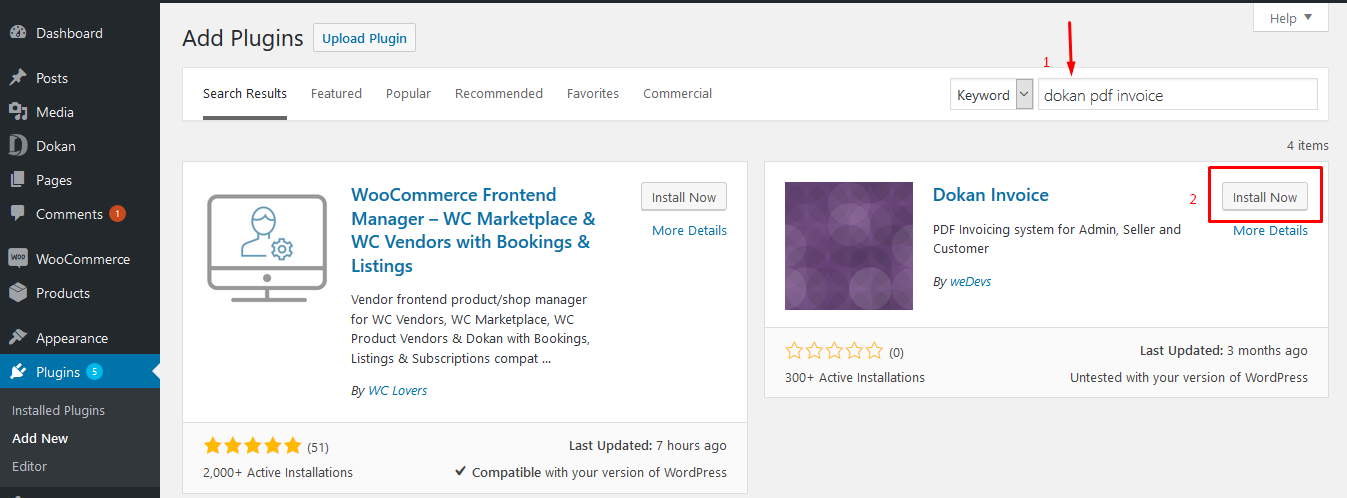Open the Dokan Invoice title link
Viewport: 1347px width, 498px height.
click(x=991, y=195)
